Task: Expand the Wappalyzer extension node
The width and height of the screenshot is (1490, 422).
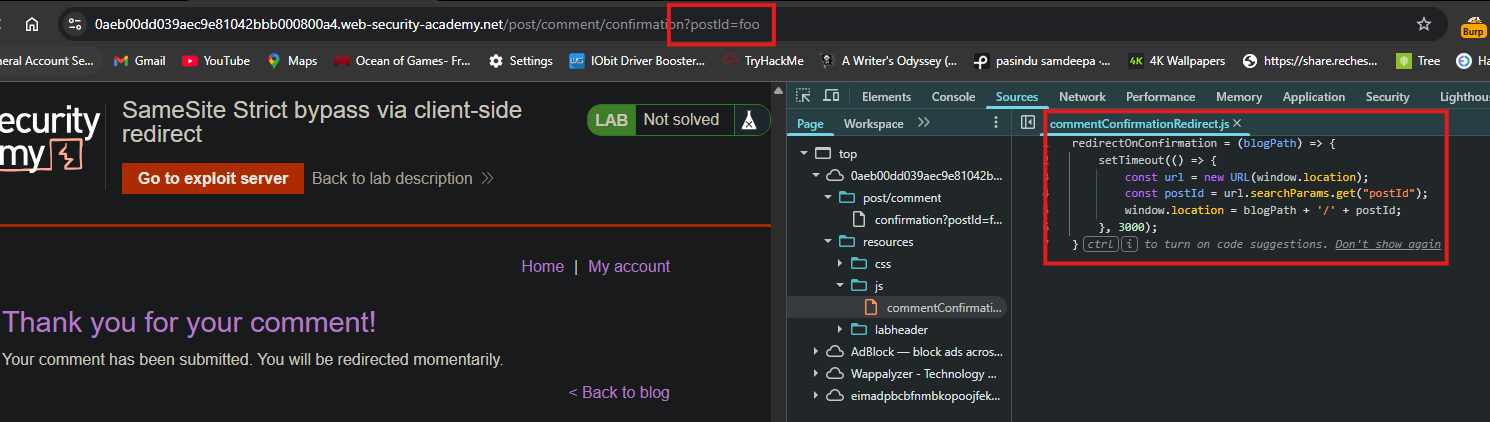Action: tap(815, 374)
